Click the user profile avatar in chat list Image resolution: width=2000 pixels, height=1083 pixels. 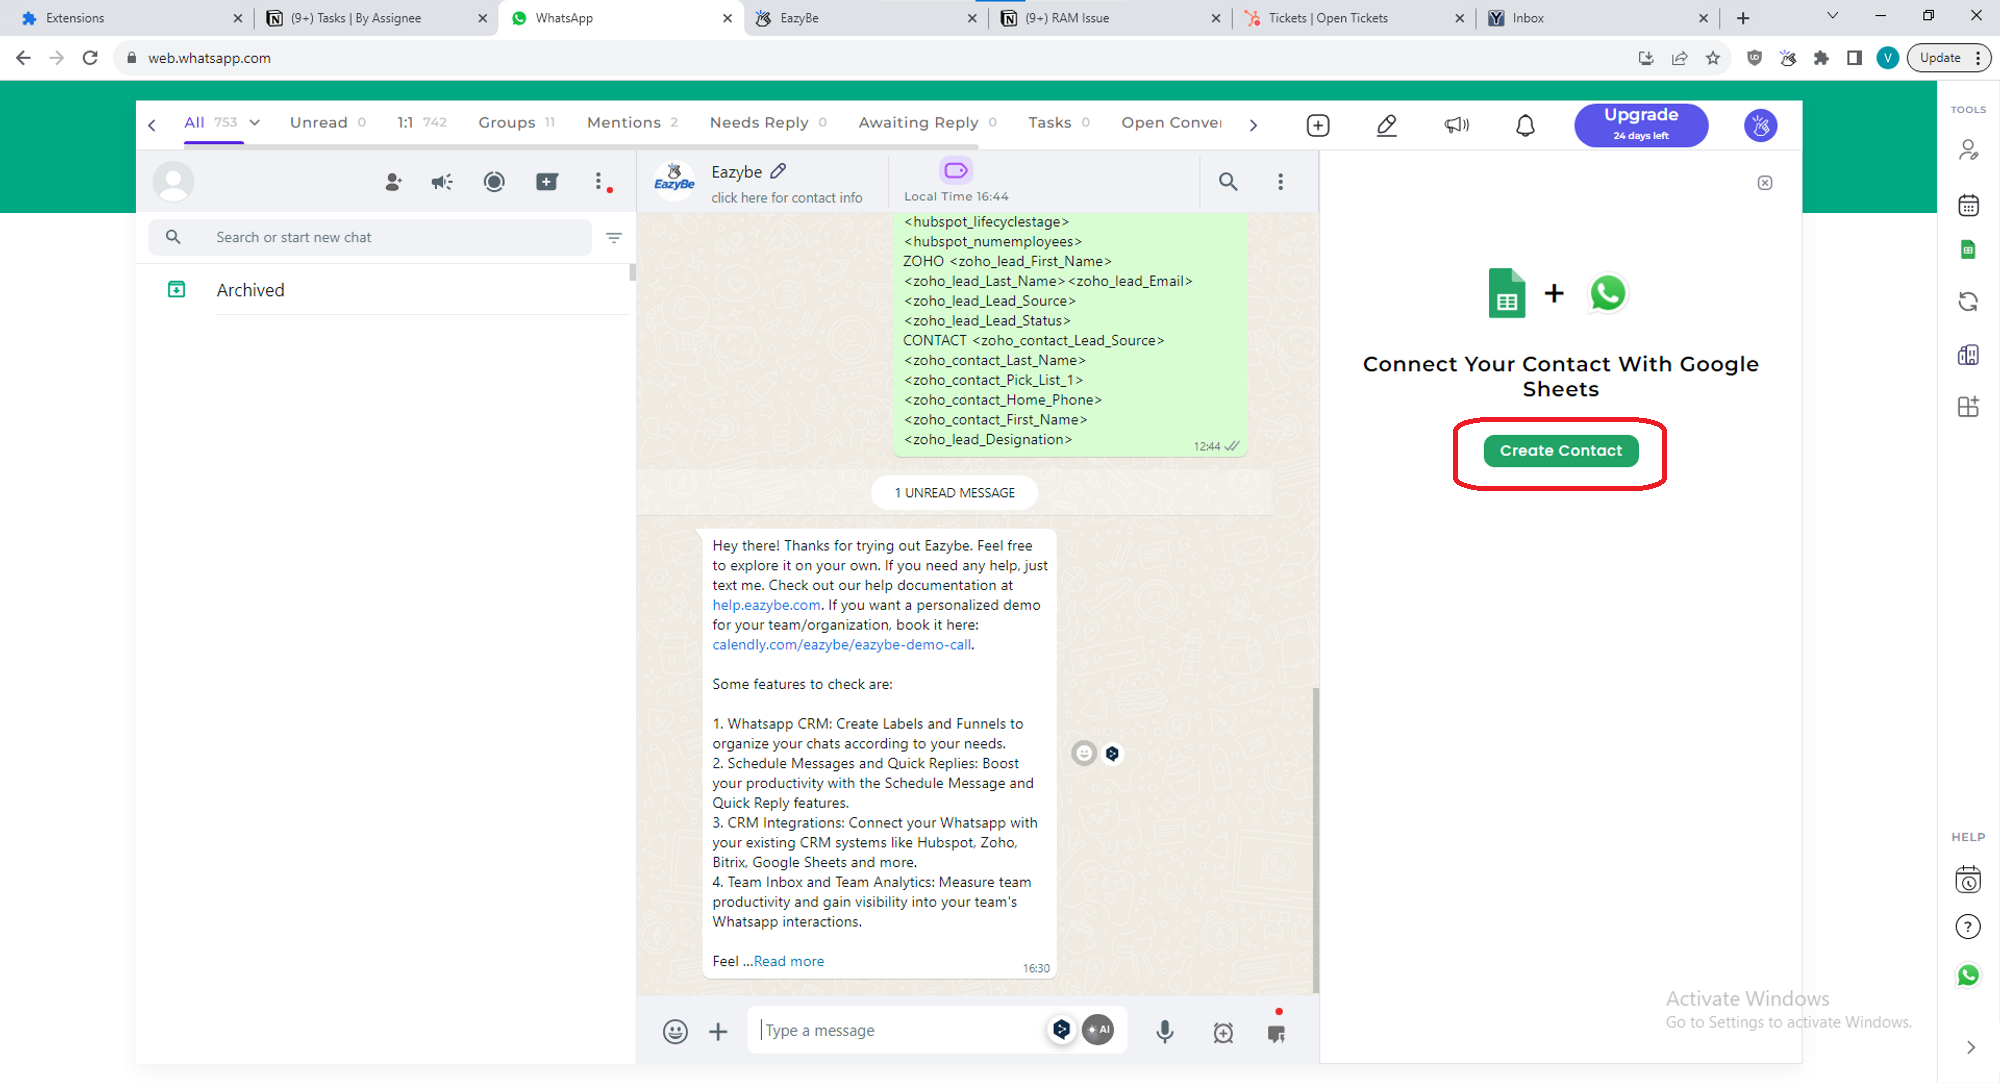[173, 182]
